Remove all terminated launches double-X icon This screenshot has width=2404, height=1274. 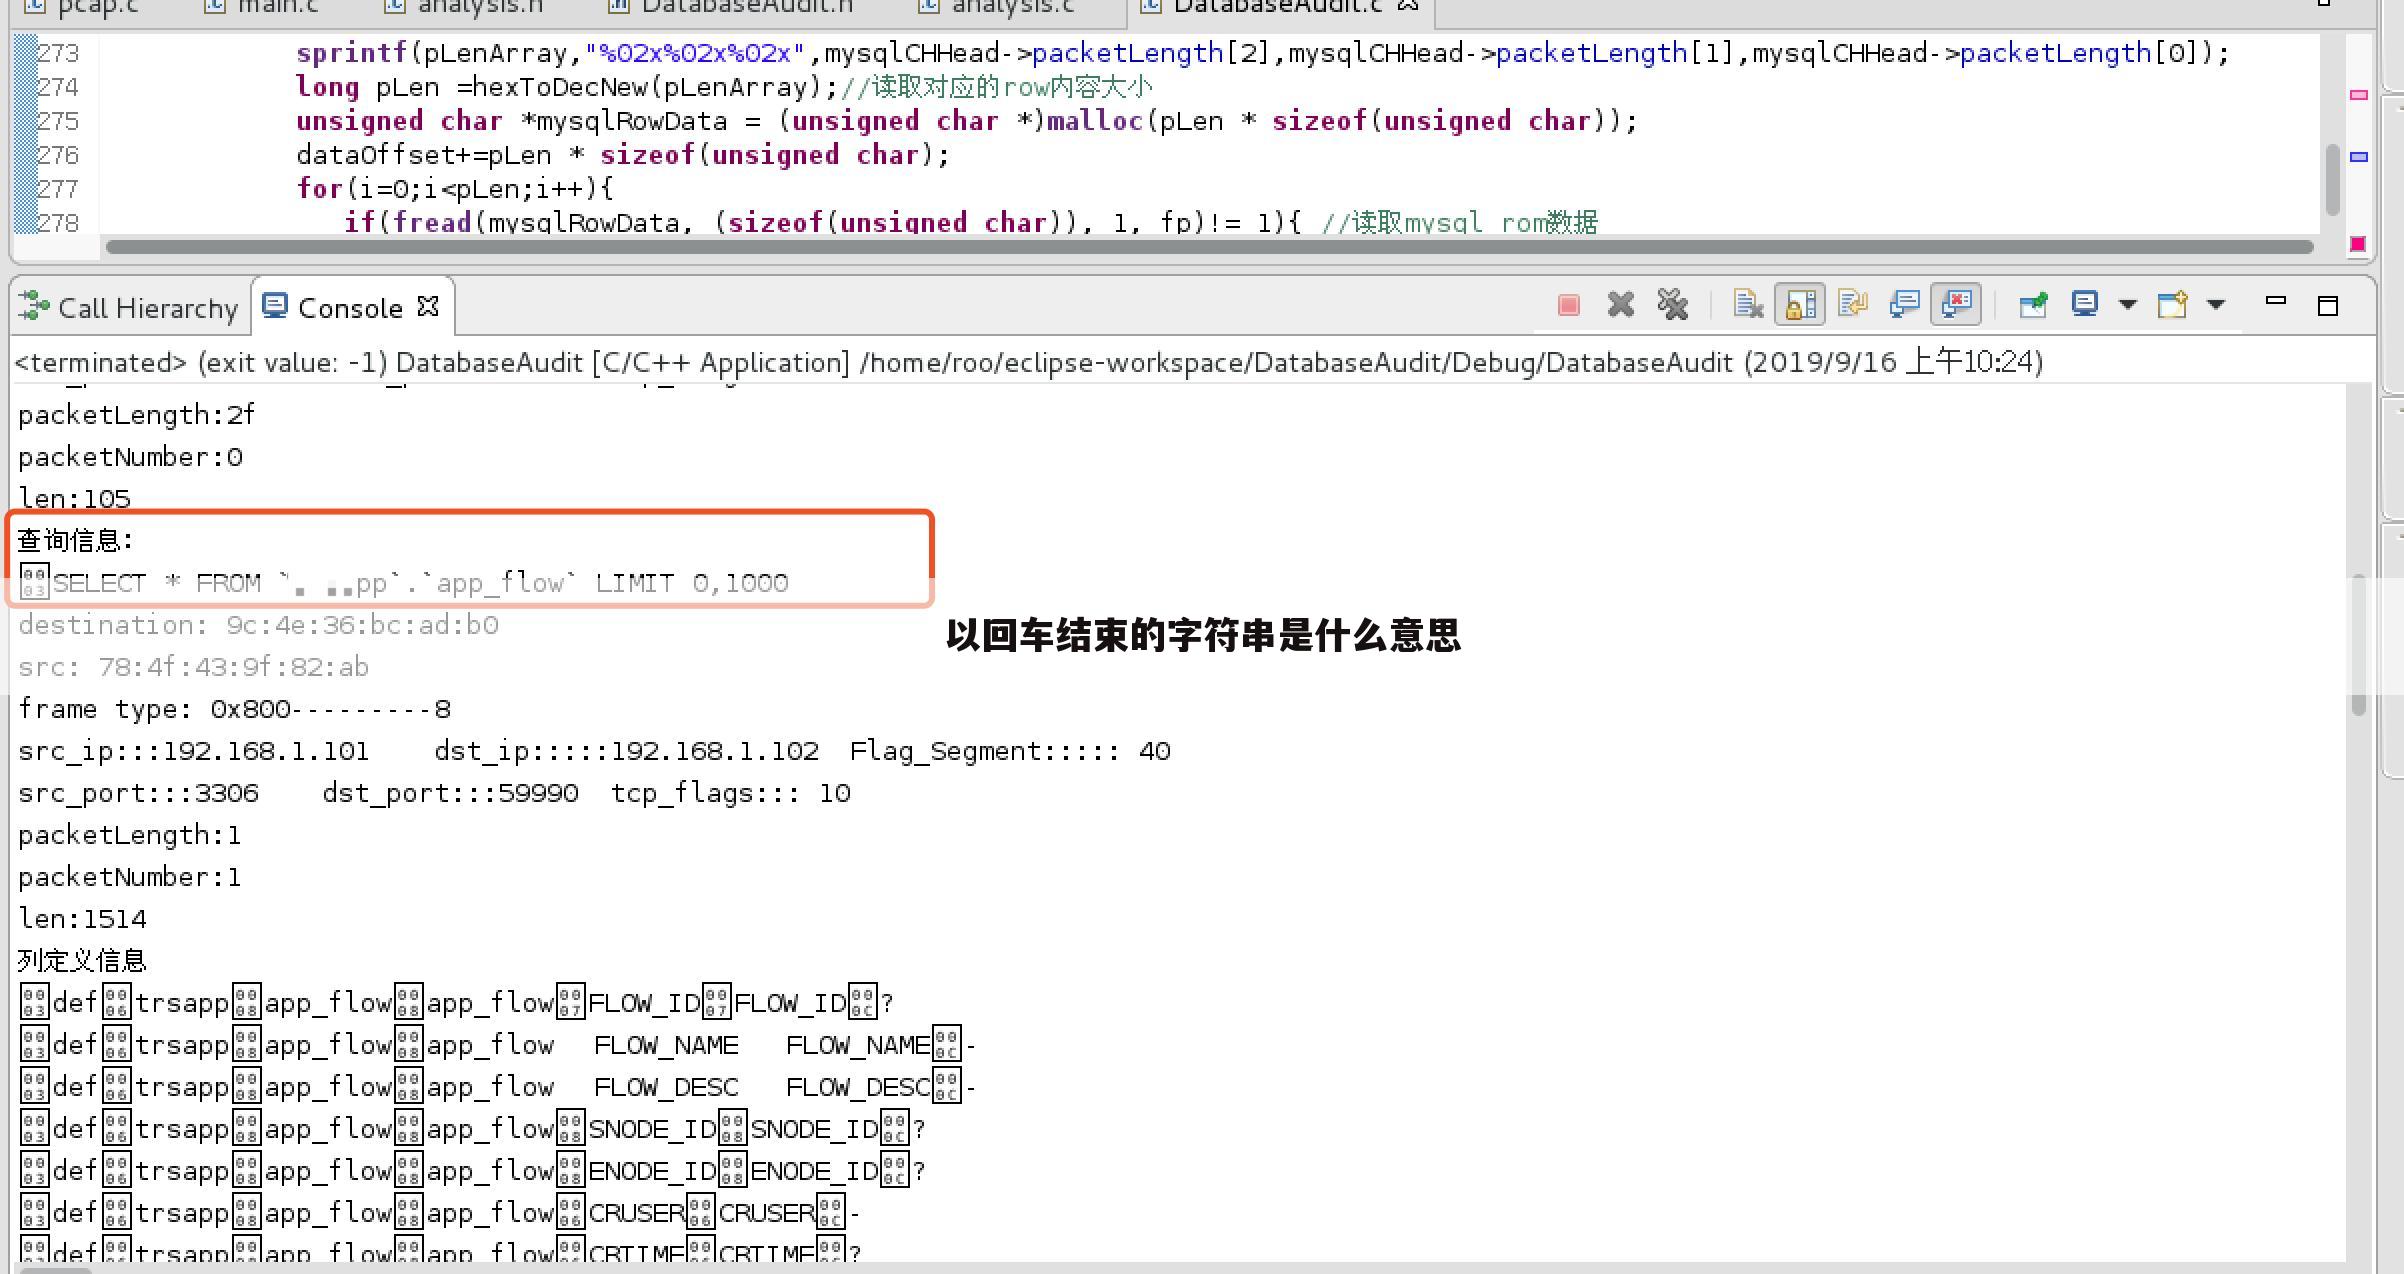tap(1673, 305)
